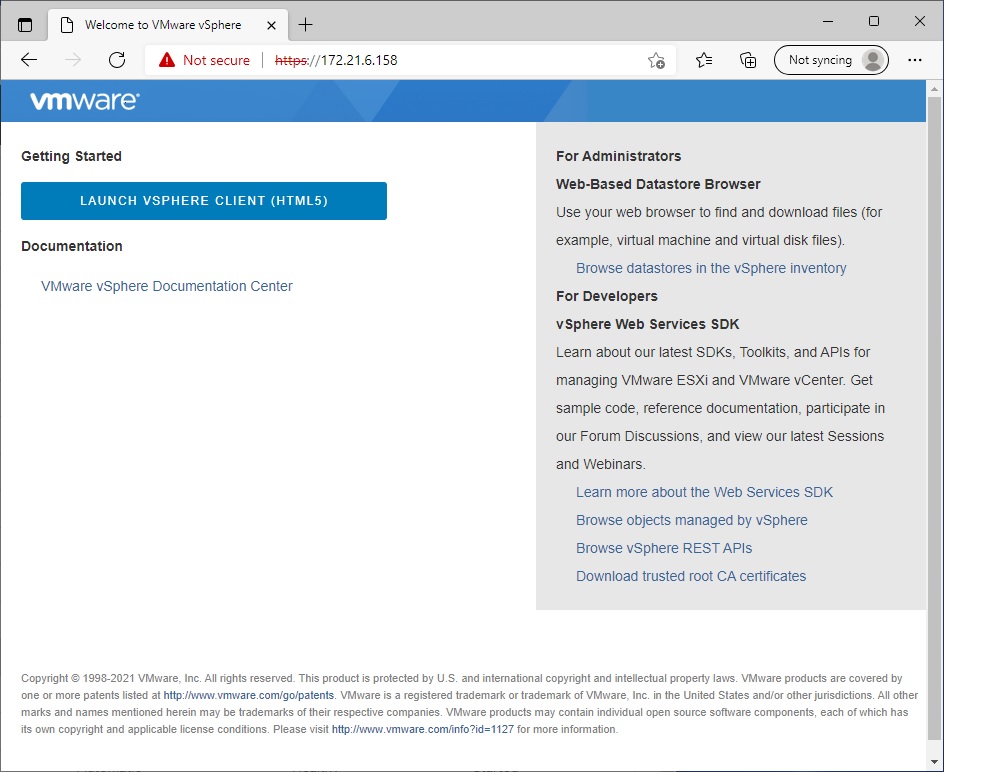Screen dimensions: 981x772
Task: Download trusted root CA certificates
Action: point(691,576)
